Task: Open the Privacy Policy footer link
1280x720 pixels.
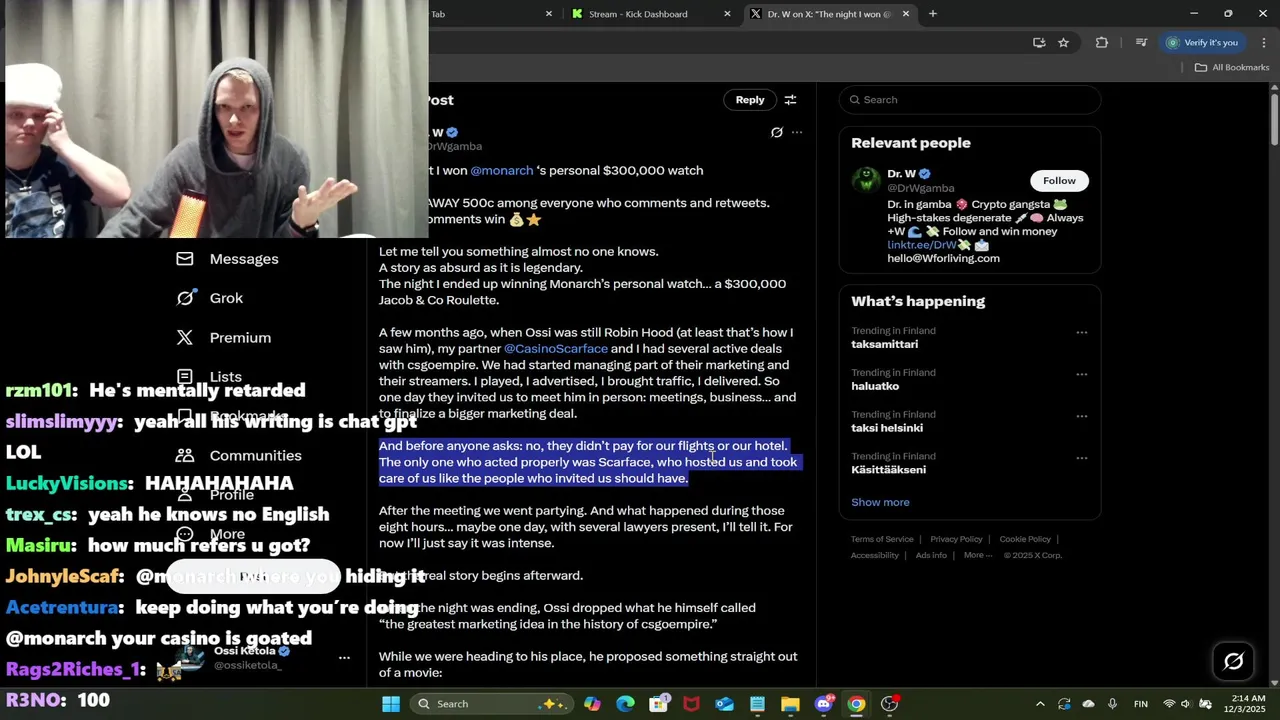Action: [x=957, y=539]
